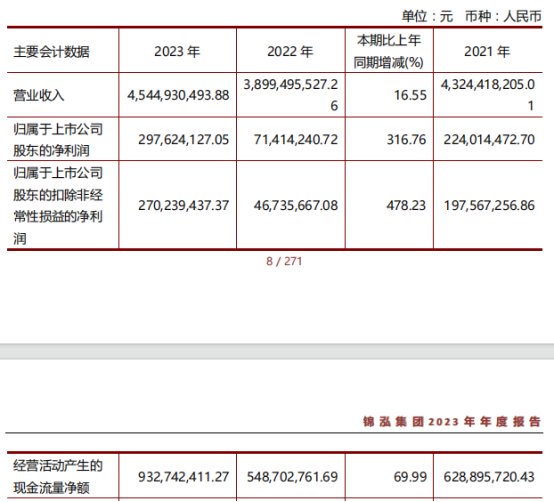Click 归属于上市公司股东的净利润 row label

click(58, 140)
